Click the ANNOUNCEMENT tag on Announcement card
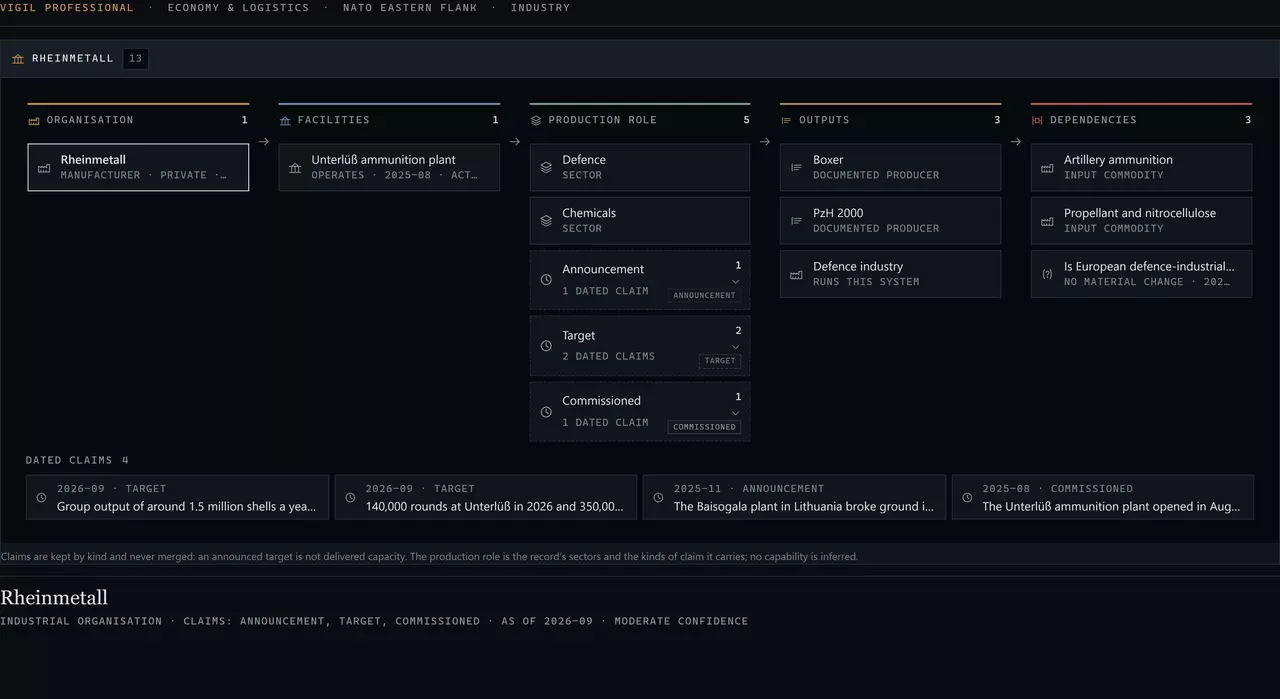 tap(704, 295)
